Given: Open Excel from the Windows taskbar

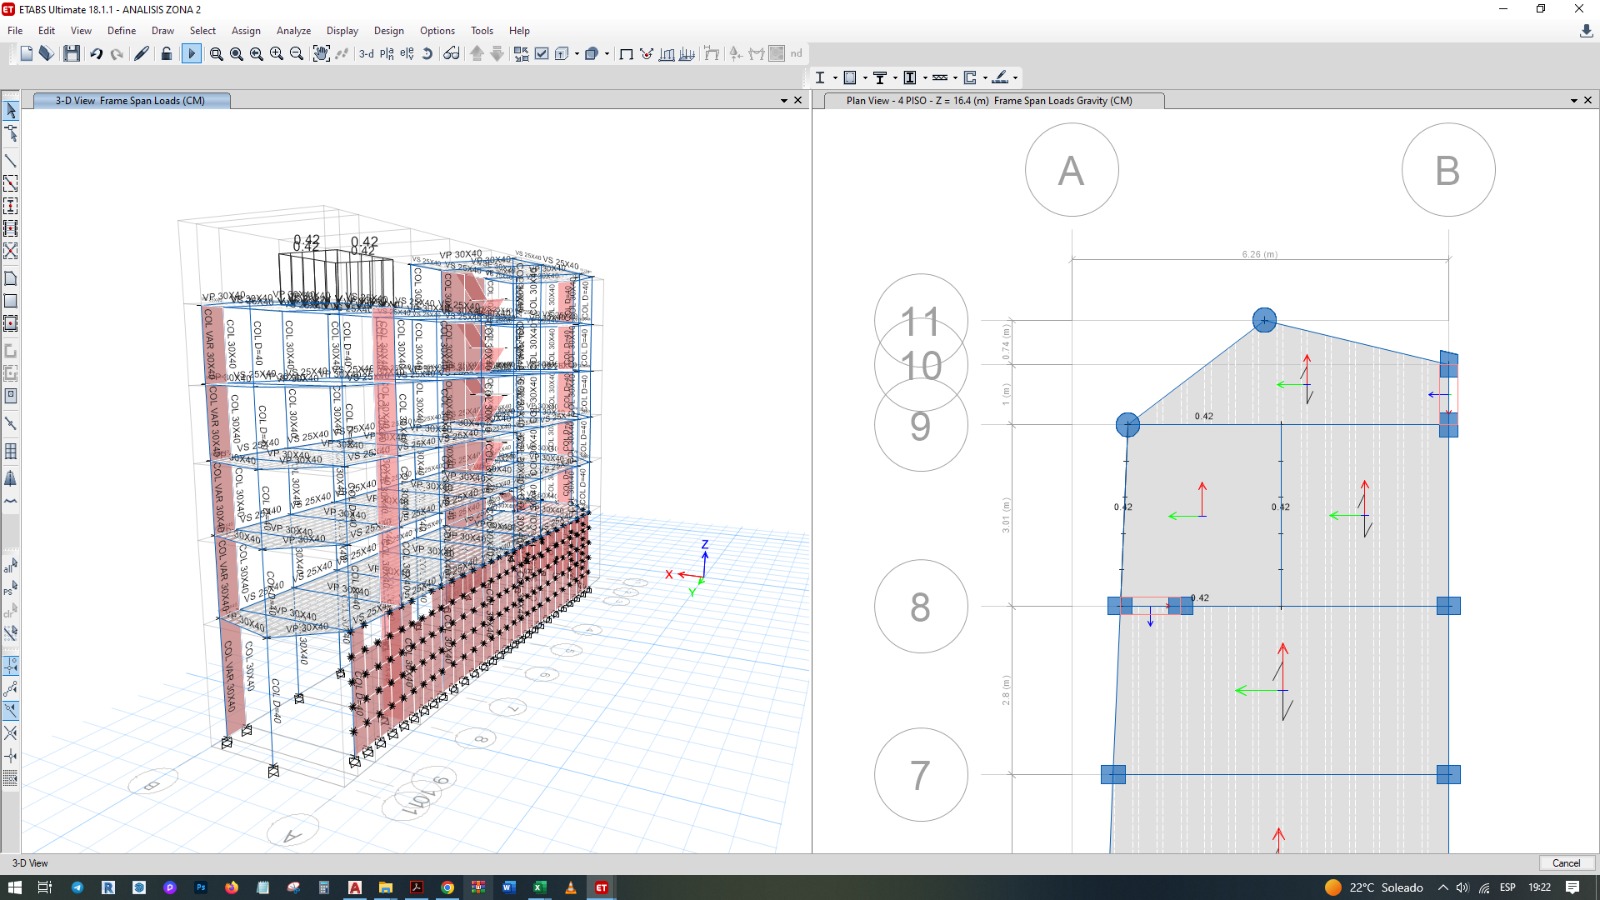Looking at the screenshot, I should [540, 888].
